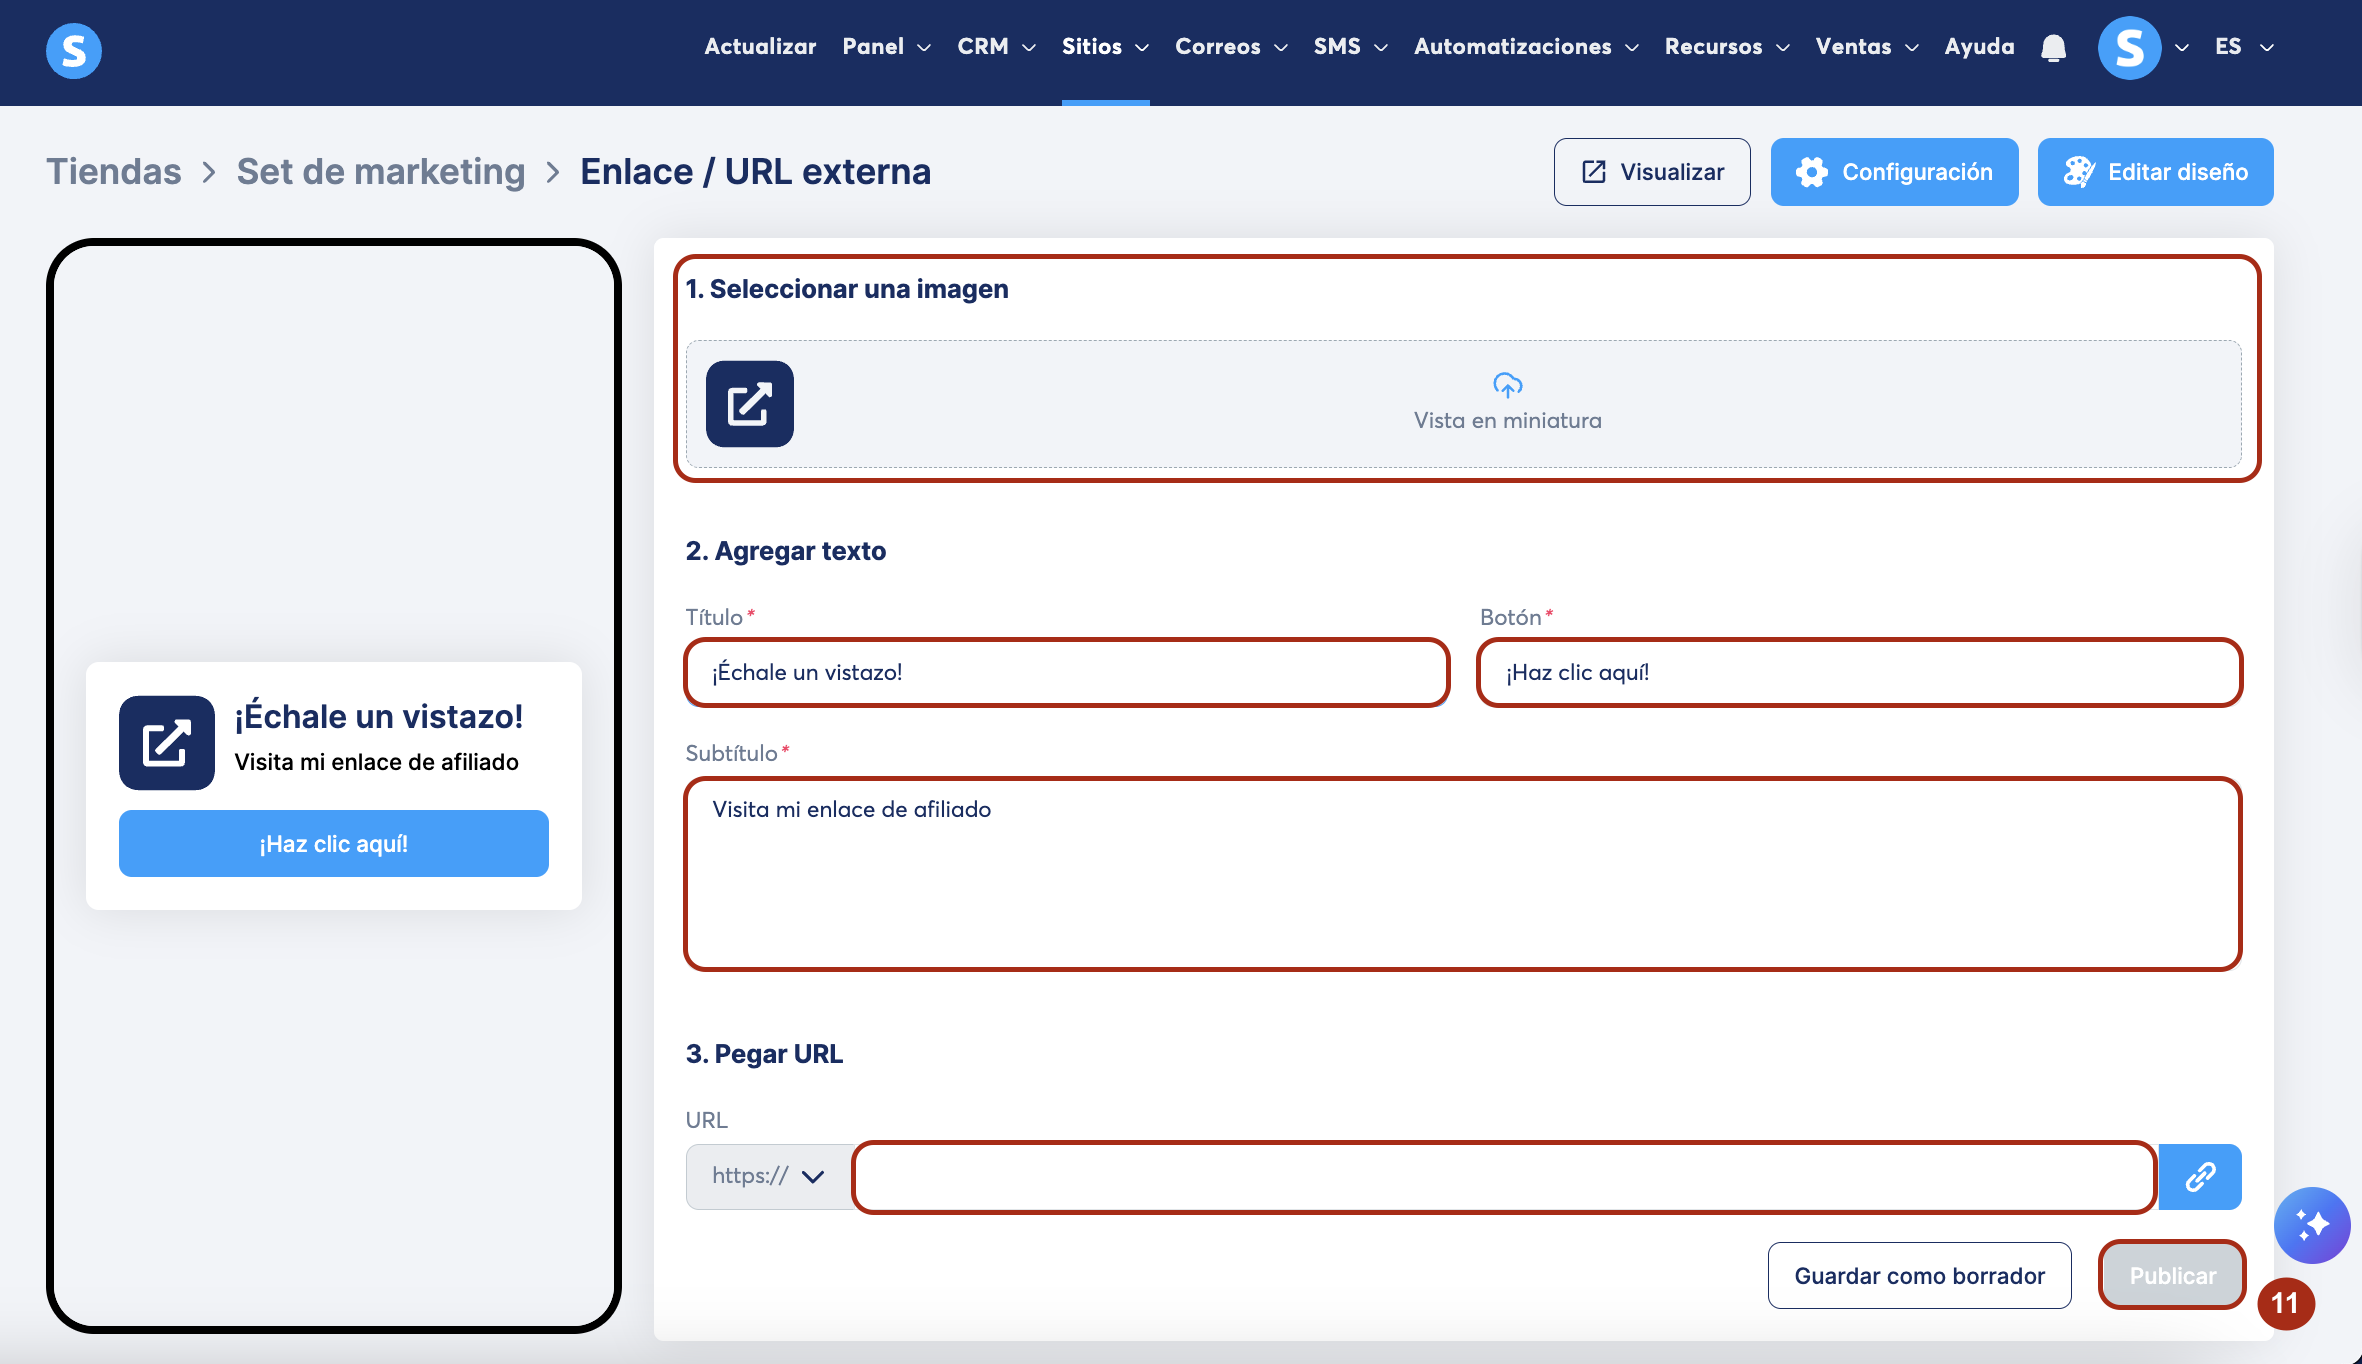
Task: Click the external link image thumbnail
Action: point(750,404)
